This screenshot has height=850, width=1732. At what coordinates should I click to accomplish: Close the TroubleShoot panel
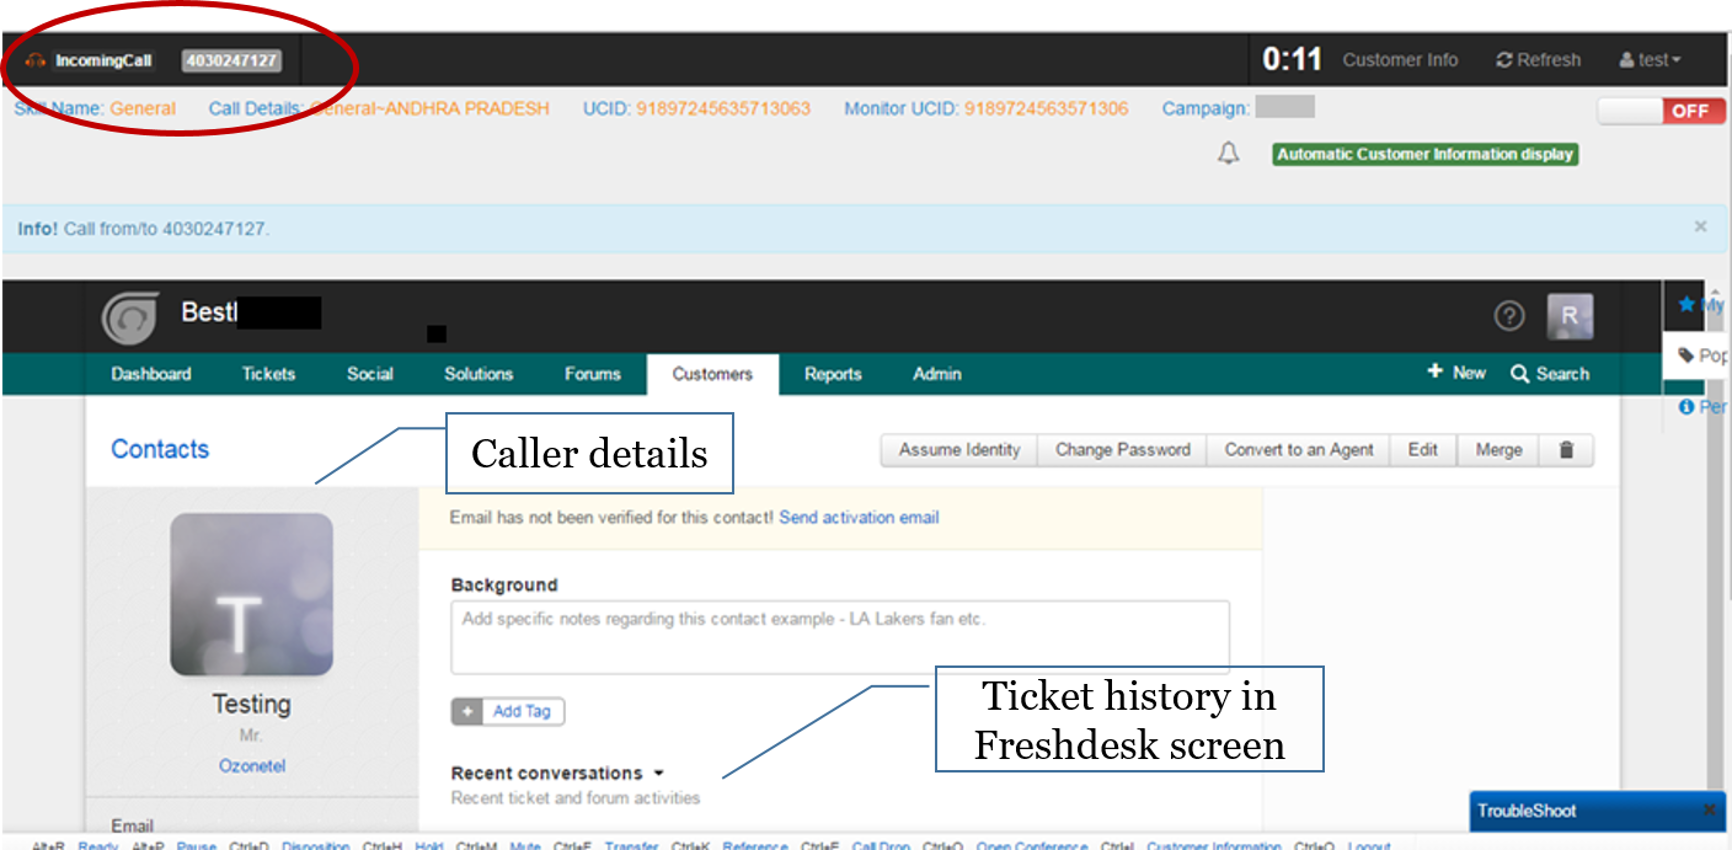pyautogui.click(x=1710, y=810)
